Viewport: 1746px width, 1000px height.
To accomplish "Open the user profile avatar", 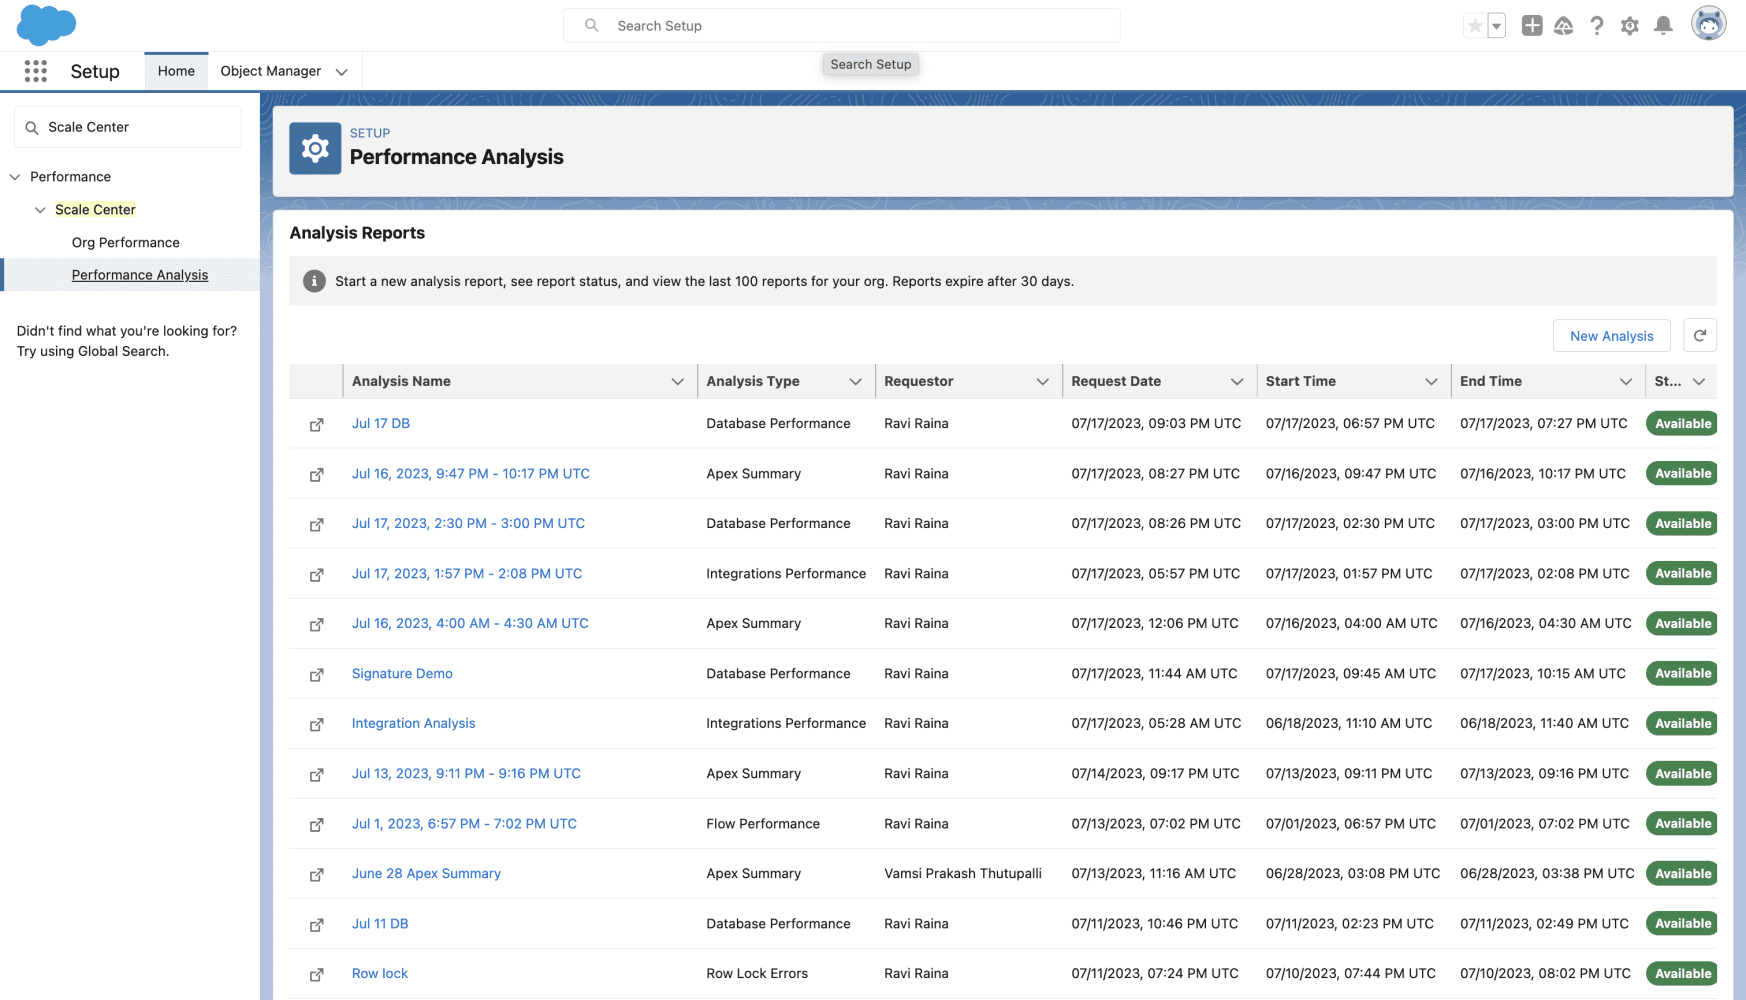I will click(1708, 24).
